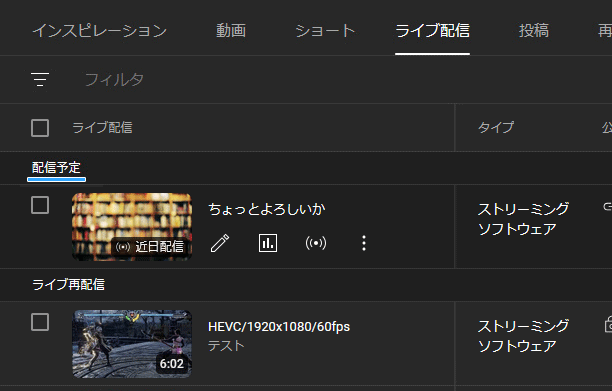Image resolution: width=612 pixels, height=391 pixels.
Task: Click the HEVC/1920x1080/60fps title
Action: click(x=279, y=327)
